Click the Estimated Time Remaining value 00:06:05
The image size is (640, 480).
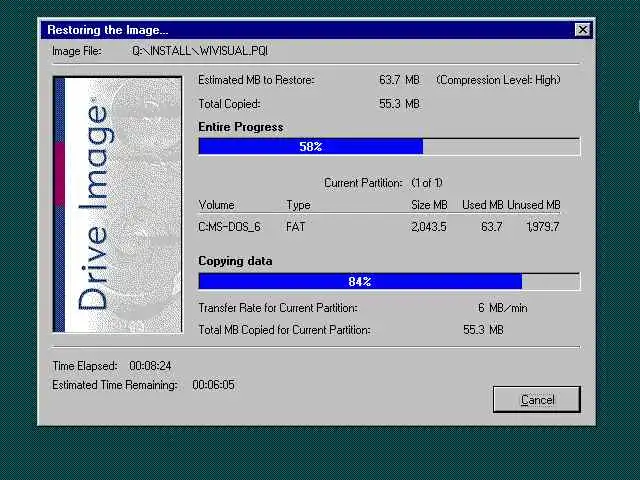click(213, 385)
